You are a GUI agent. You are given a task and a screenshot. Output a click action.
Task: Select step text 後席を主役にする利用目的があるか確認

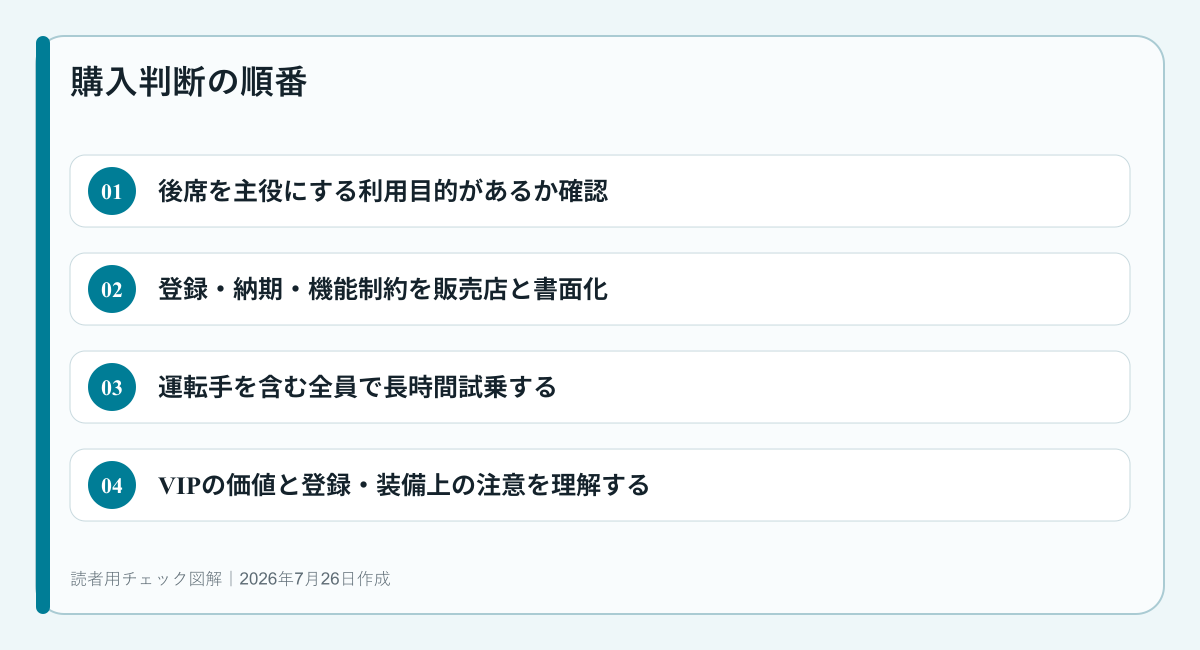[383, 191]
